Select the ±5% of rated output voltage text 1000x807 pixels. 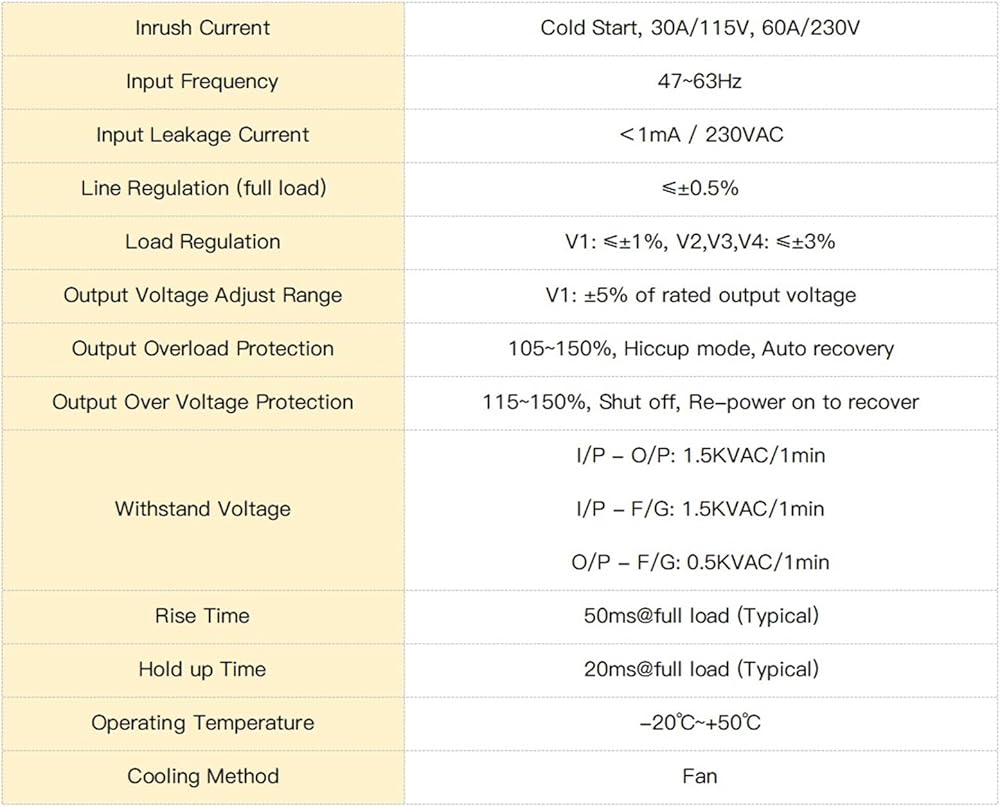pyautogui.click(x=720, y=295)
